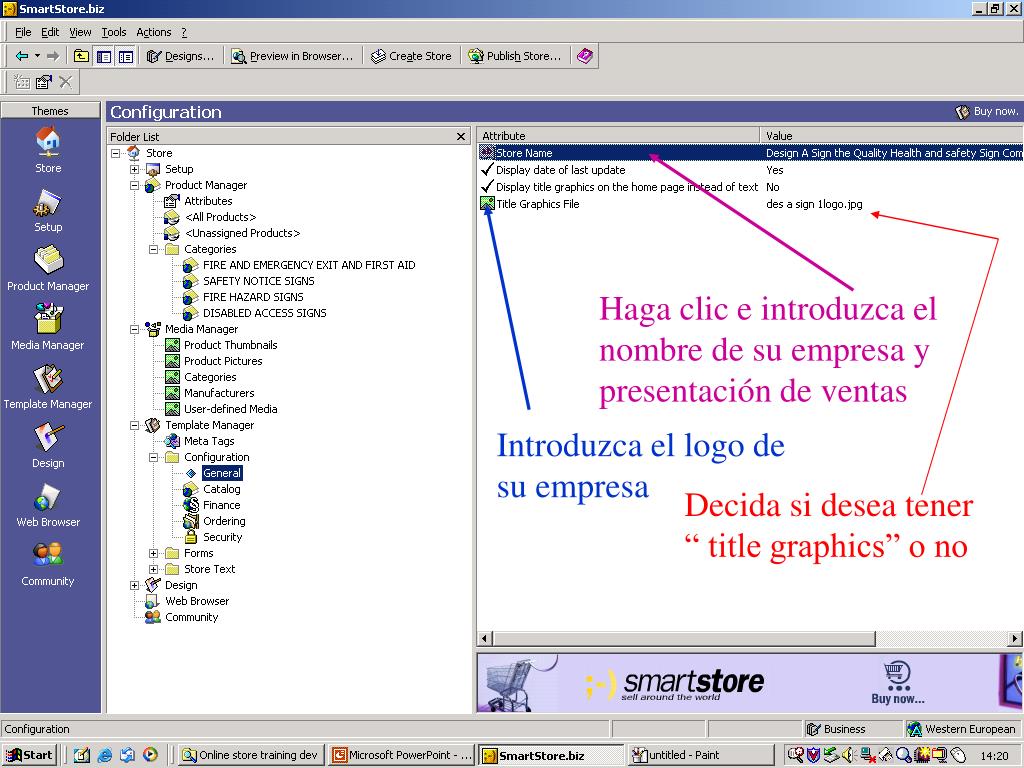
Task: Collapse the Configuration folder tree node
Action: pyautogui.click(x=153, y=457)
